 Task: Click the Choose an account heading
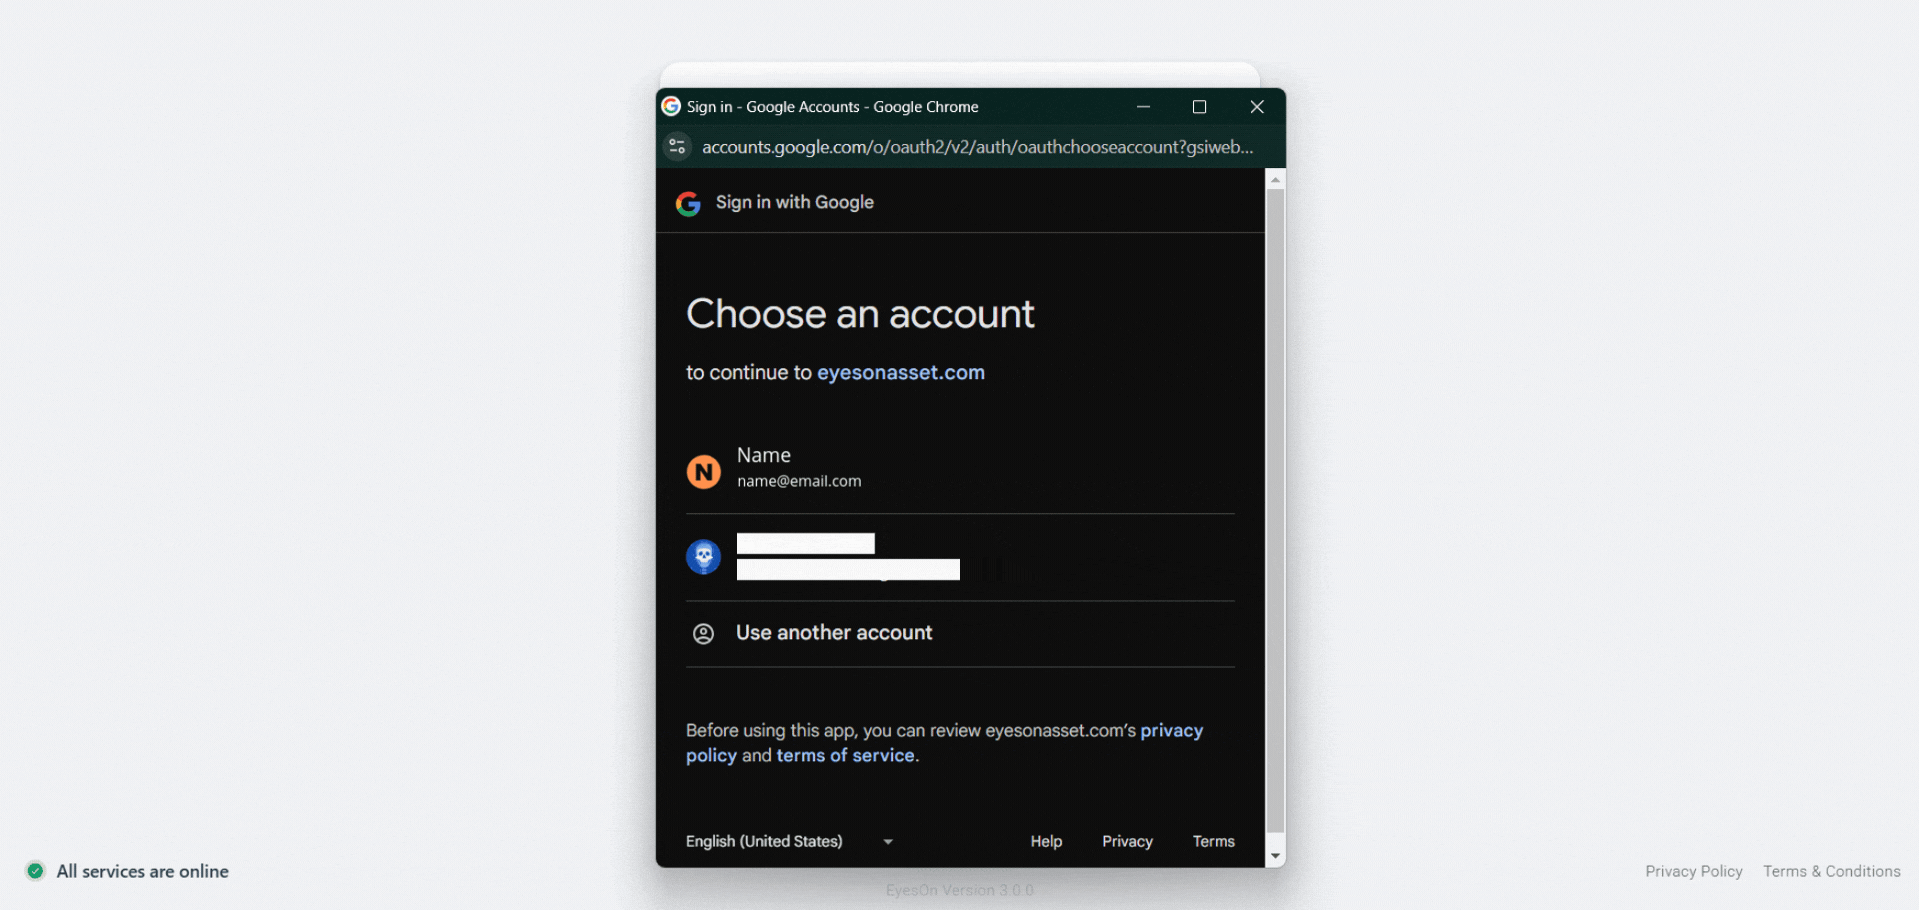click(x=860, y=314)
